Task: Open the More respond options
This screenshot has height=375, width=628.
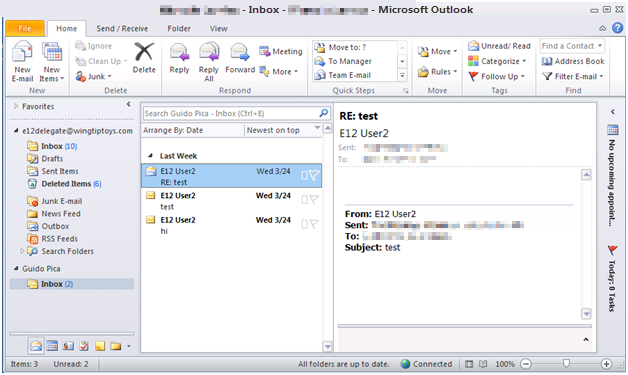Action: pos(279,72)
